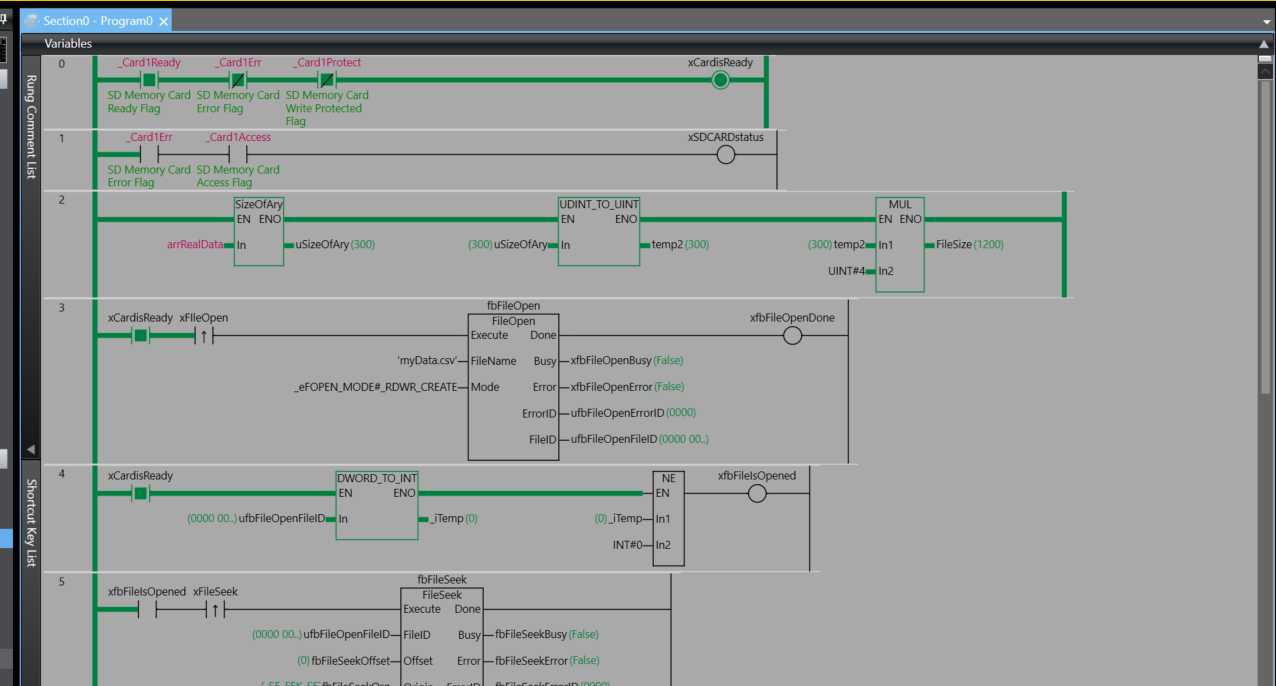Click the xFileOpen rising-edge contact
This screenshot has height=686, width=1276.
(x=204, y=336)
